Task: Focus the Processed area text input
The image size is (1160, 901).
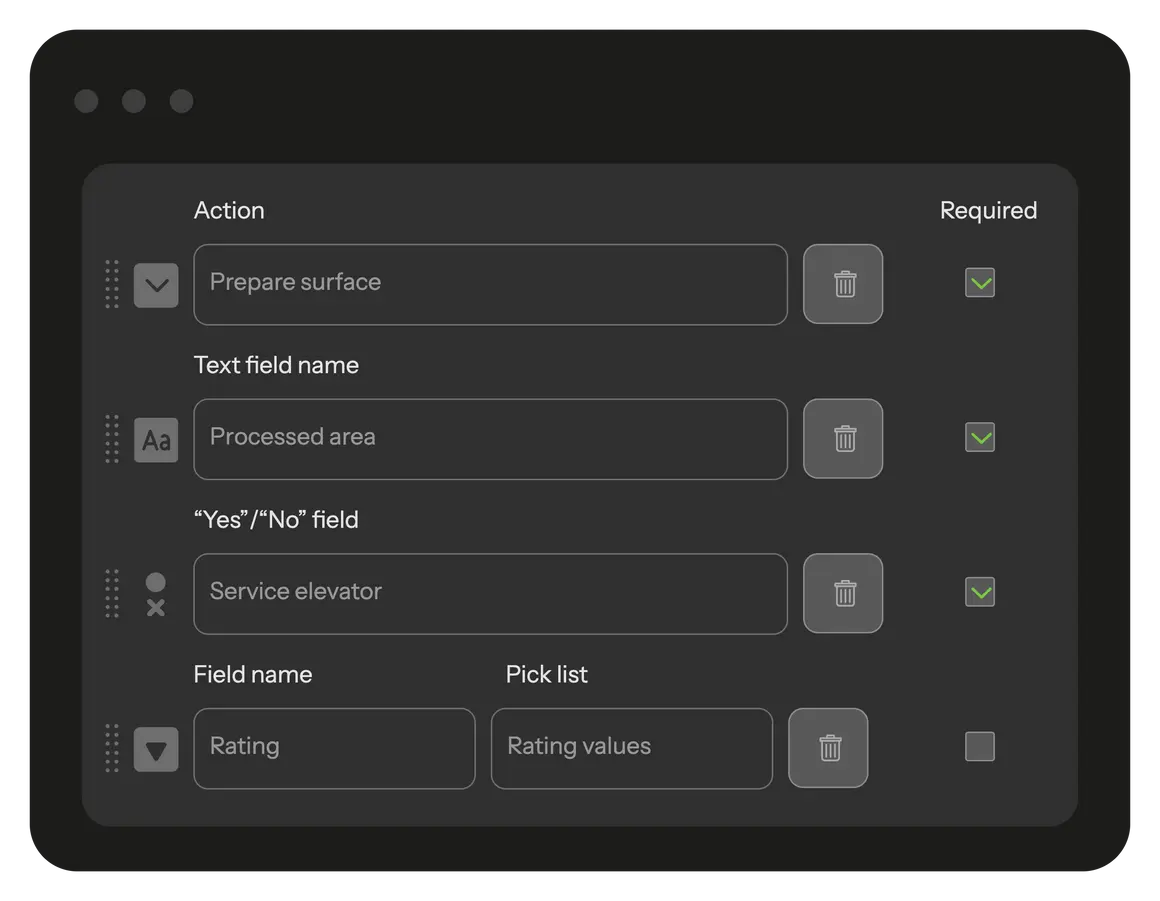Action: pyautogui.click(x=490, y=439)
